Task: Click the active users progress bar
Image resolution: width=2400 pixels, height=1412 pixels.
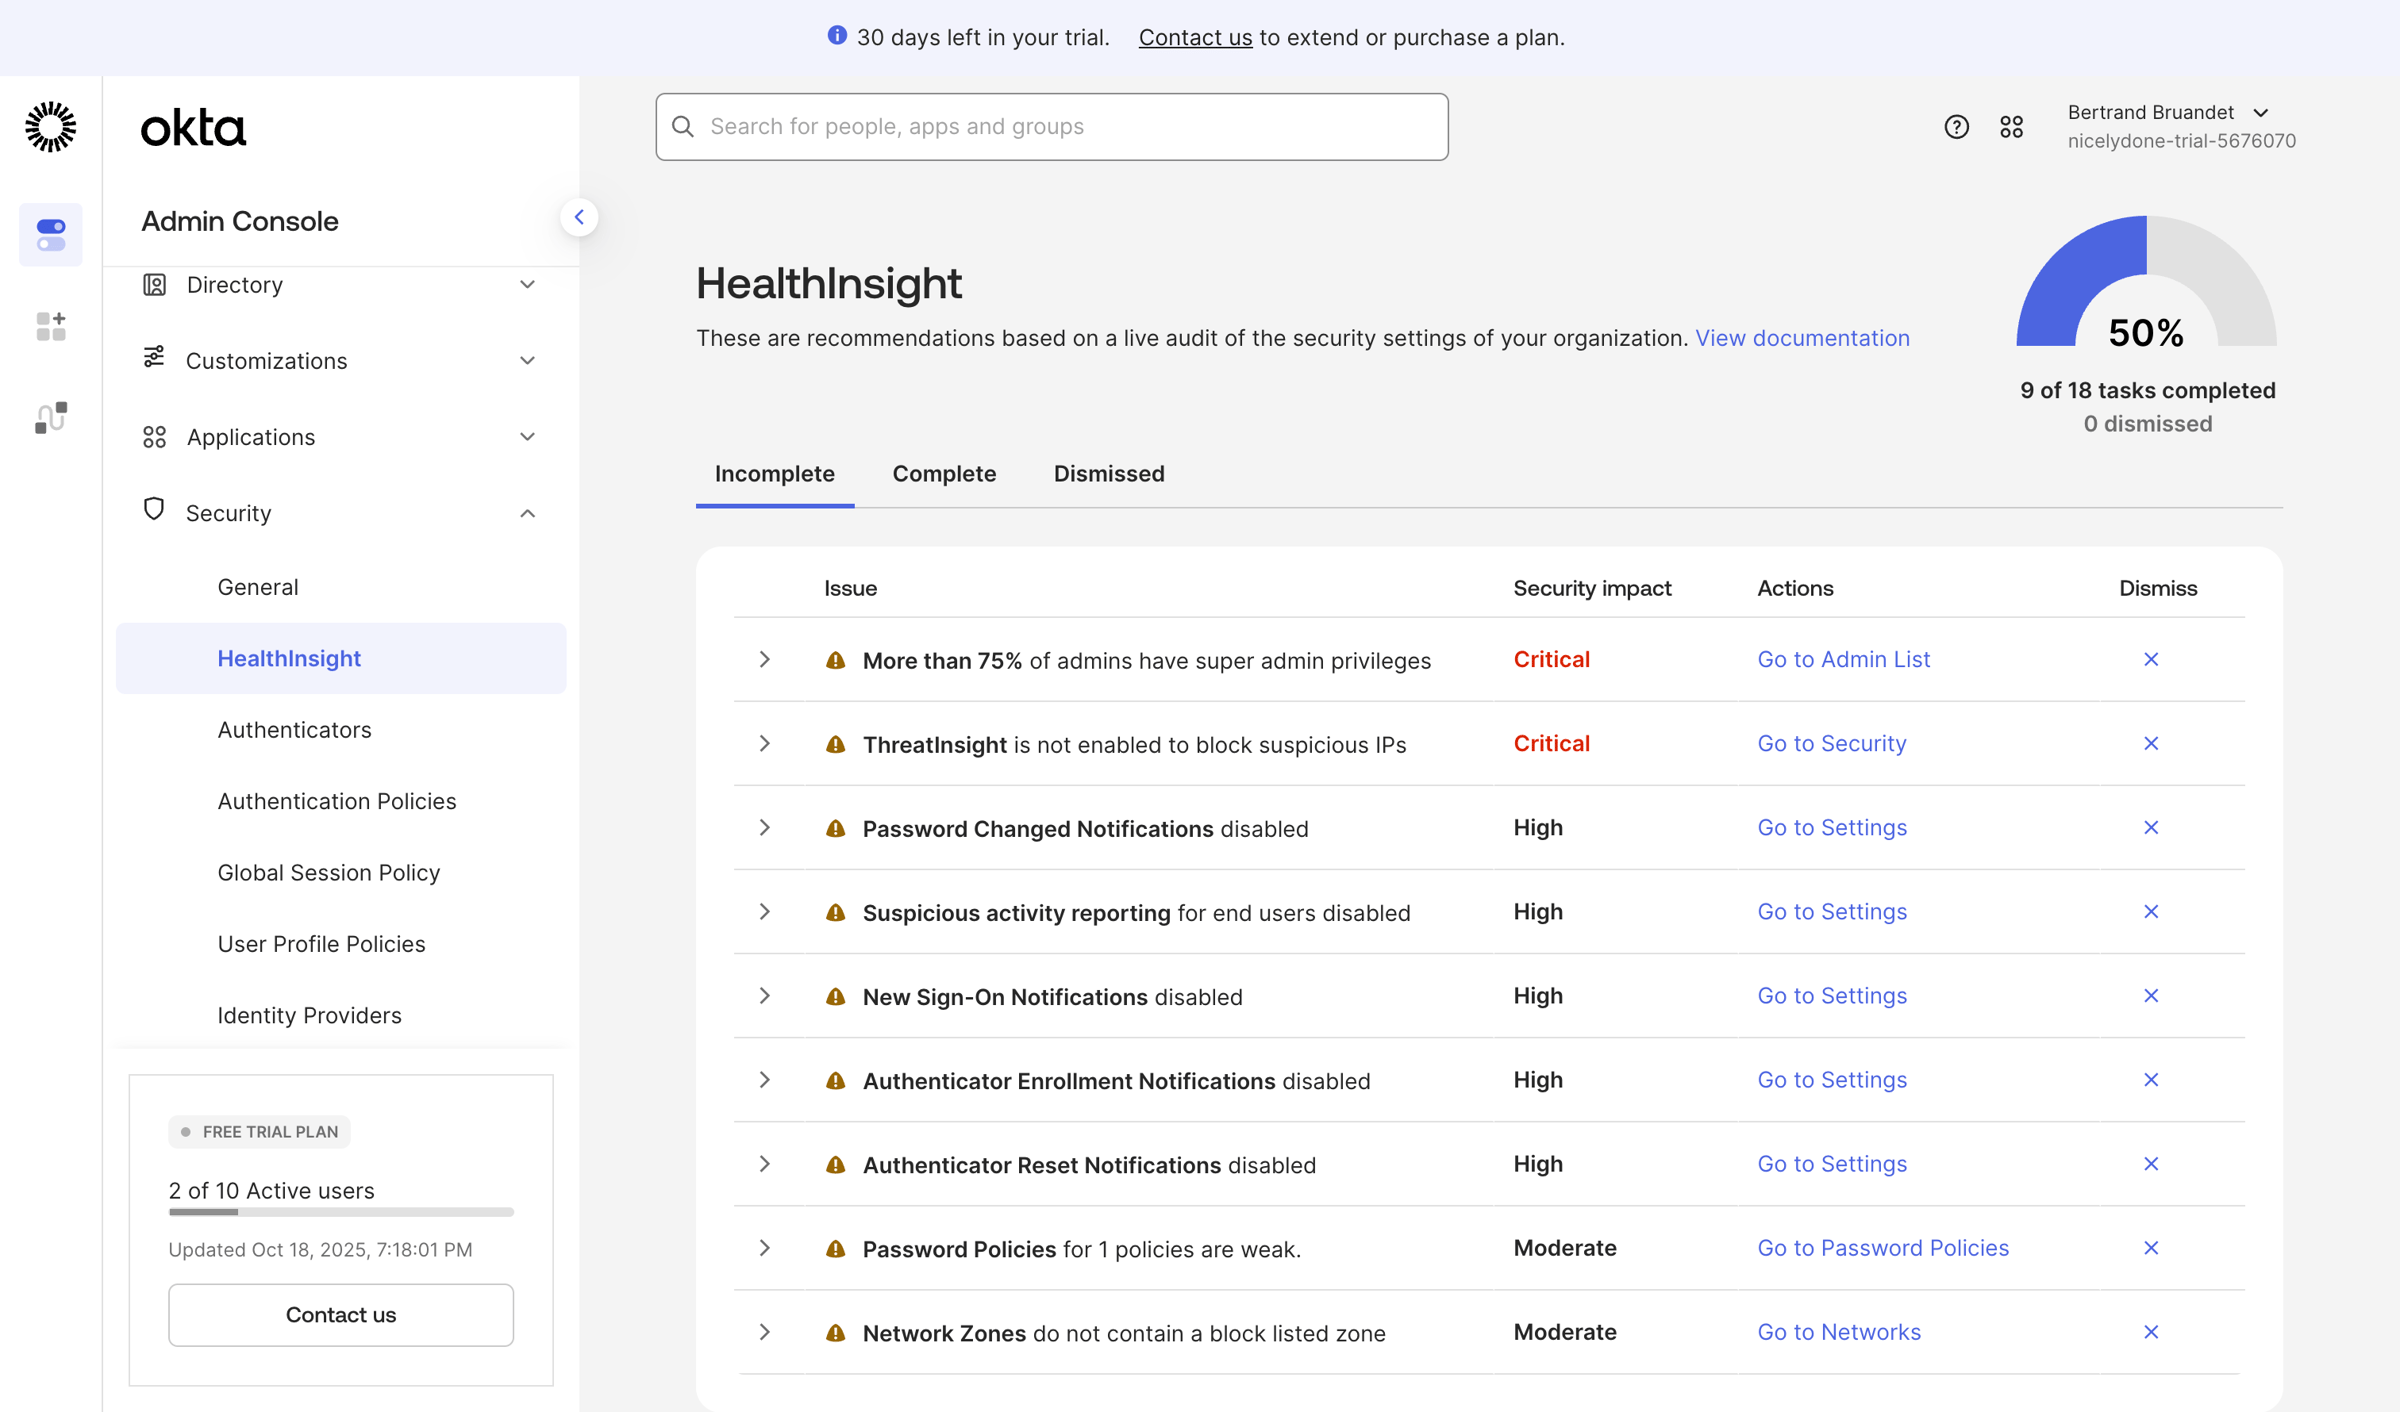Action: (341, 1212)
